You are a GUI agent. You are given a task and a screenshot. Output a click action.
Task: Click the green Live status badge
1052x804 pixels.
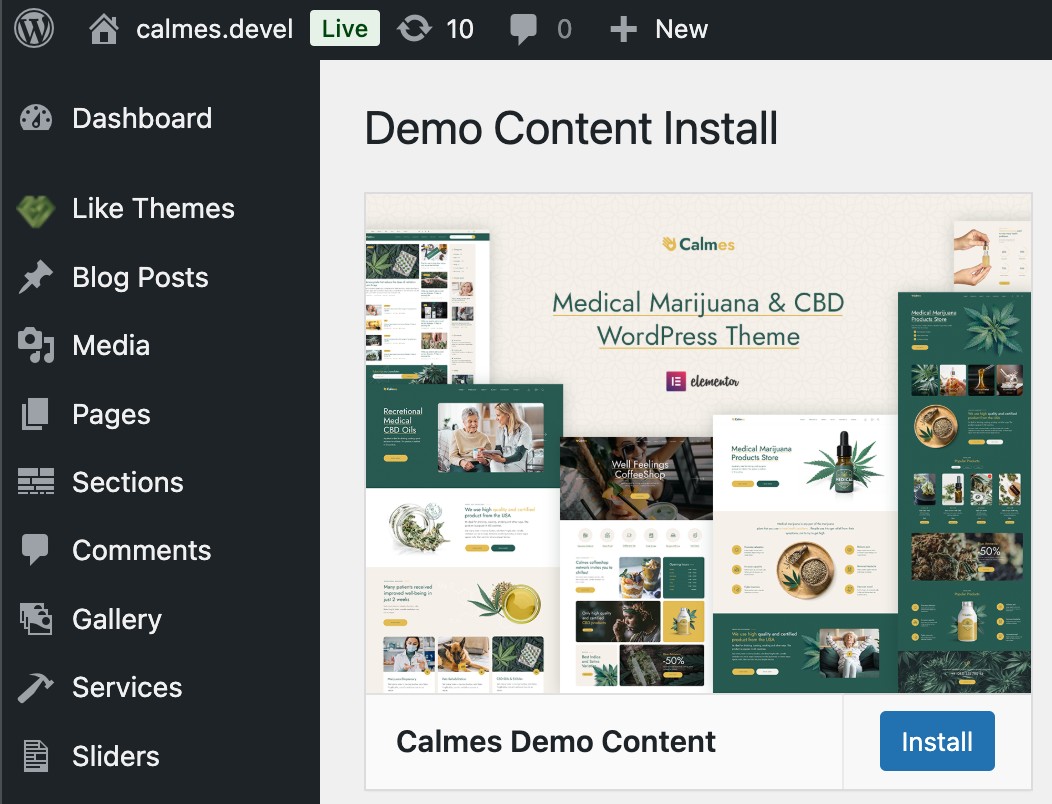click(x=345, y=29)
